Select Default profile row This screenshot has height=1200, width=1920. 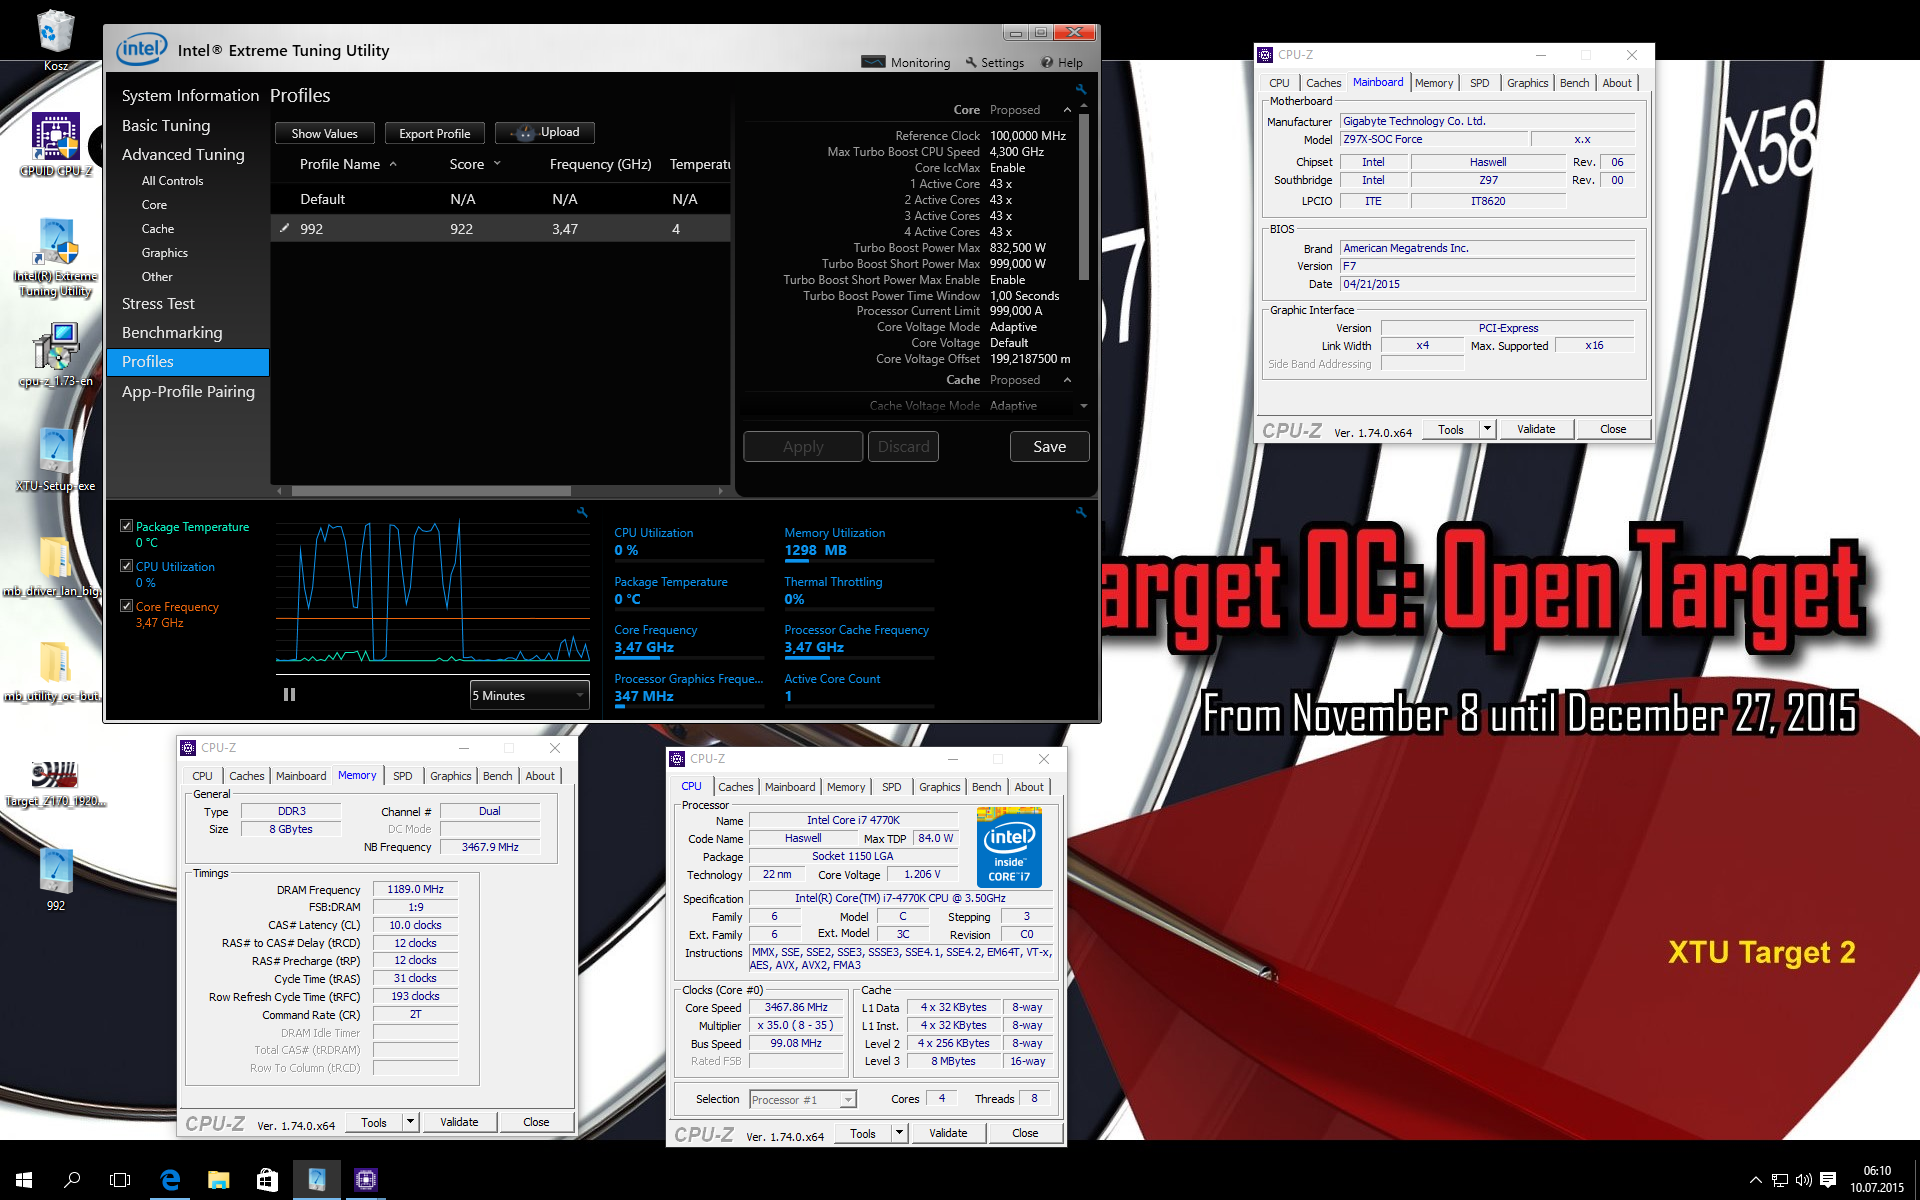(x=500, y=199)
